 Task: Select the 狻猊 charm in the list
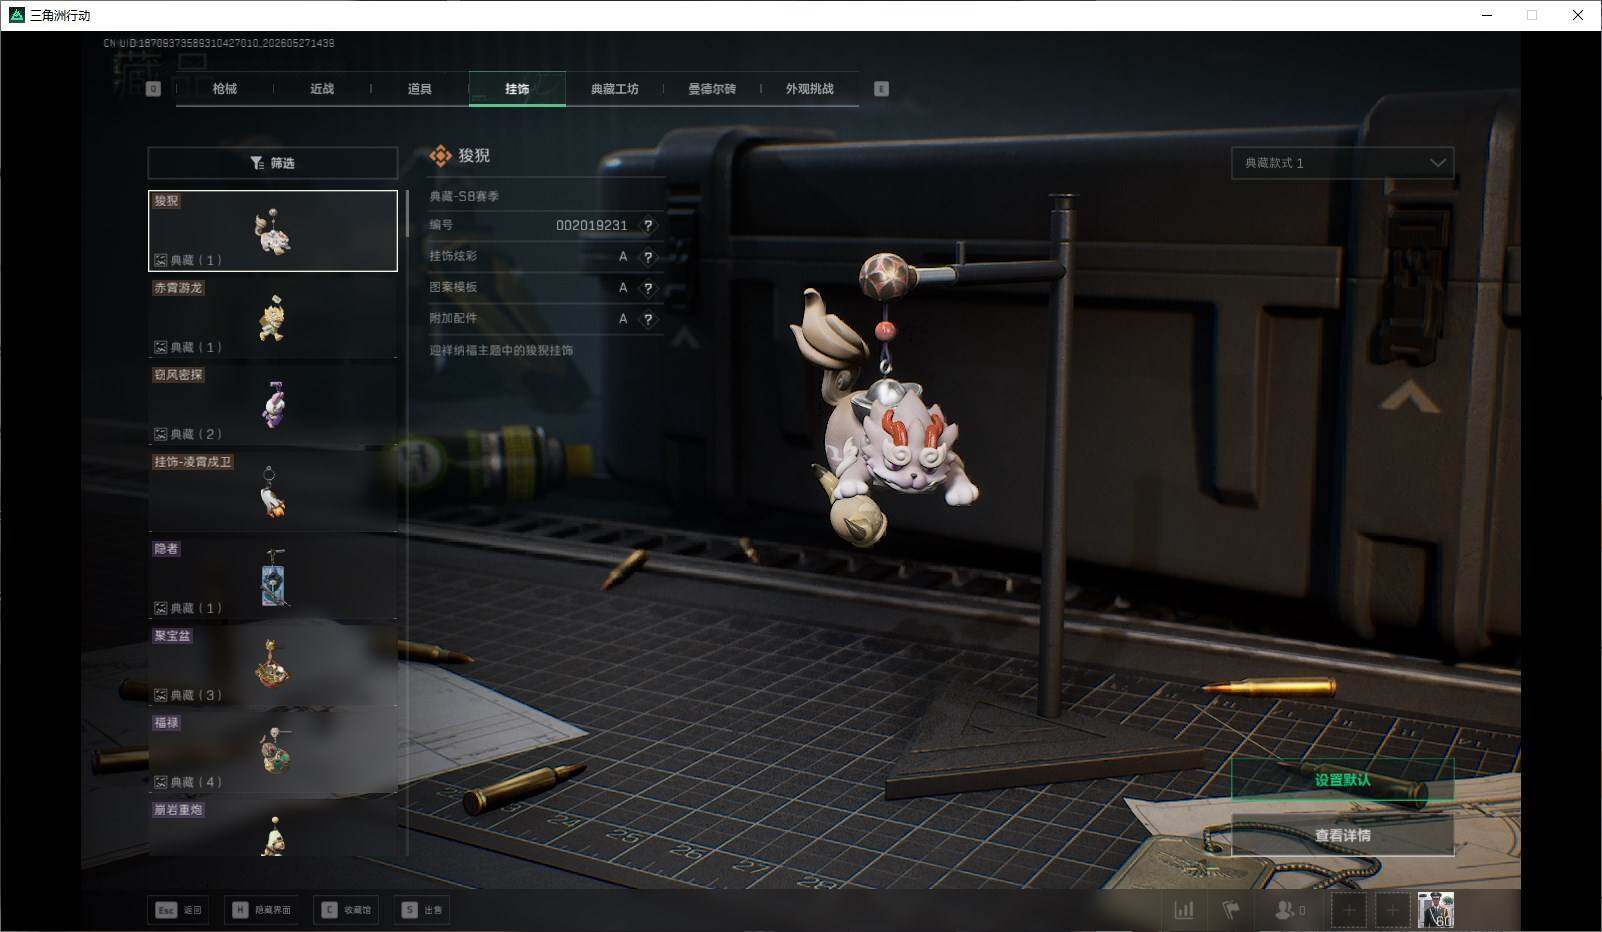[273, 230]
